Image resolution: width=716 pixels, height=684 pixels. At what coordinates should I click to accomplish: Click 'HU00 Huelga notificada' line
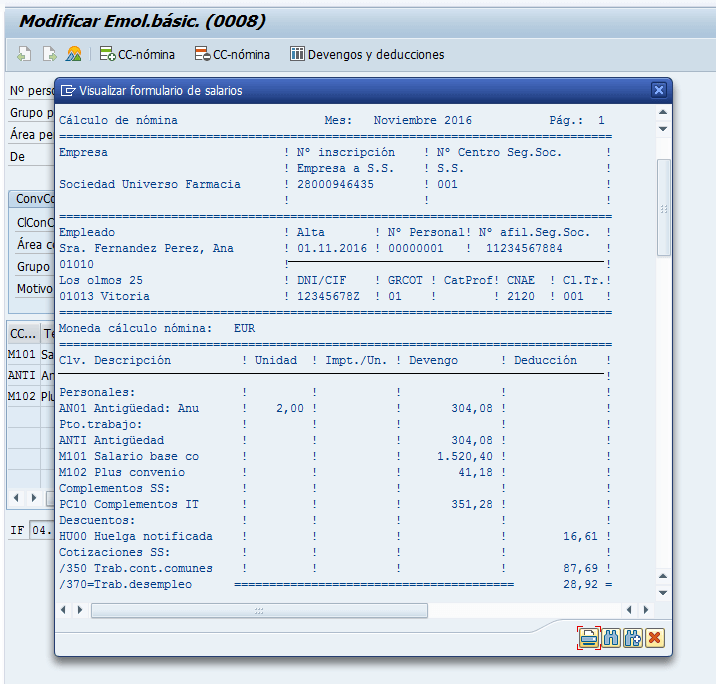(x=136, y=536)
